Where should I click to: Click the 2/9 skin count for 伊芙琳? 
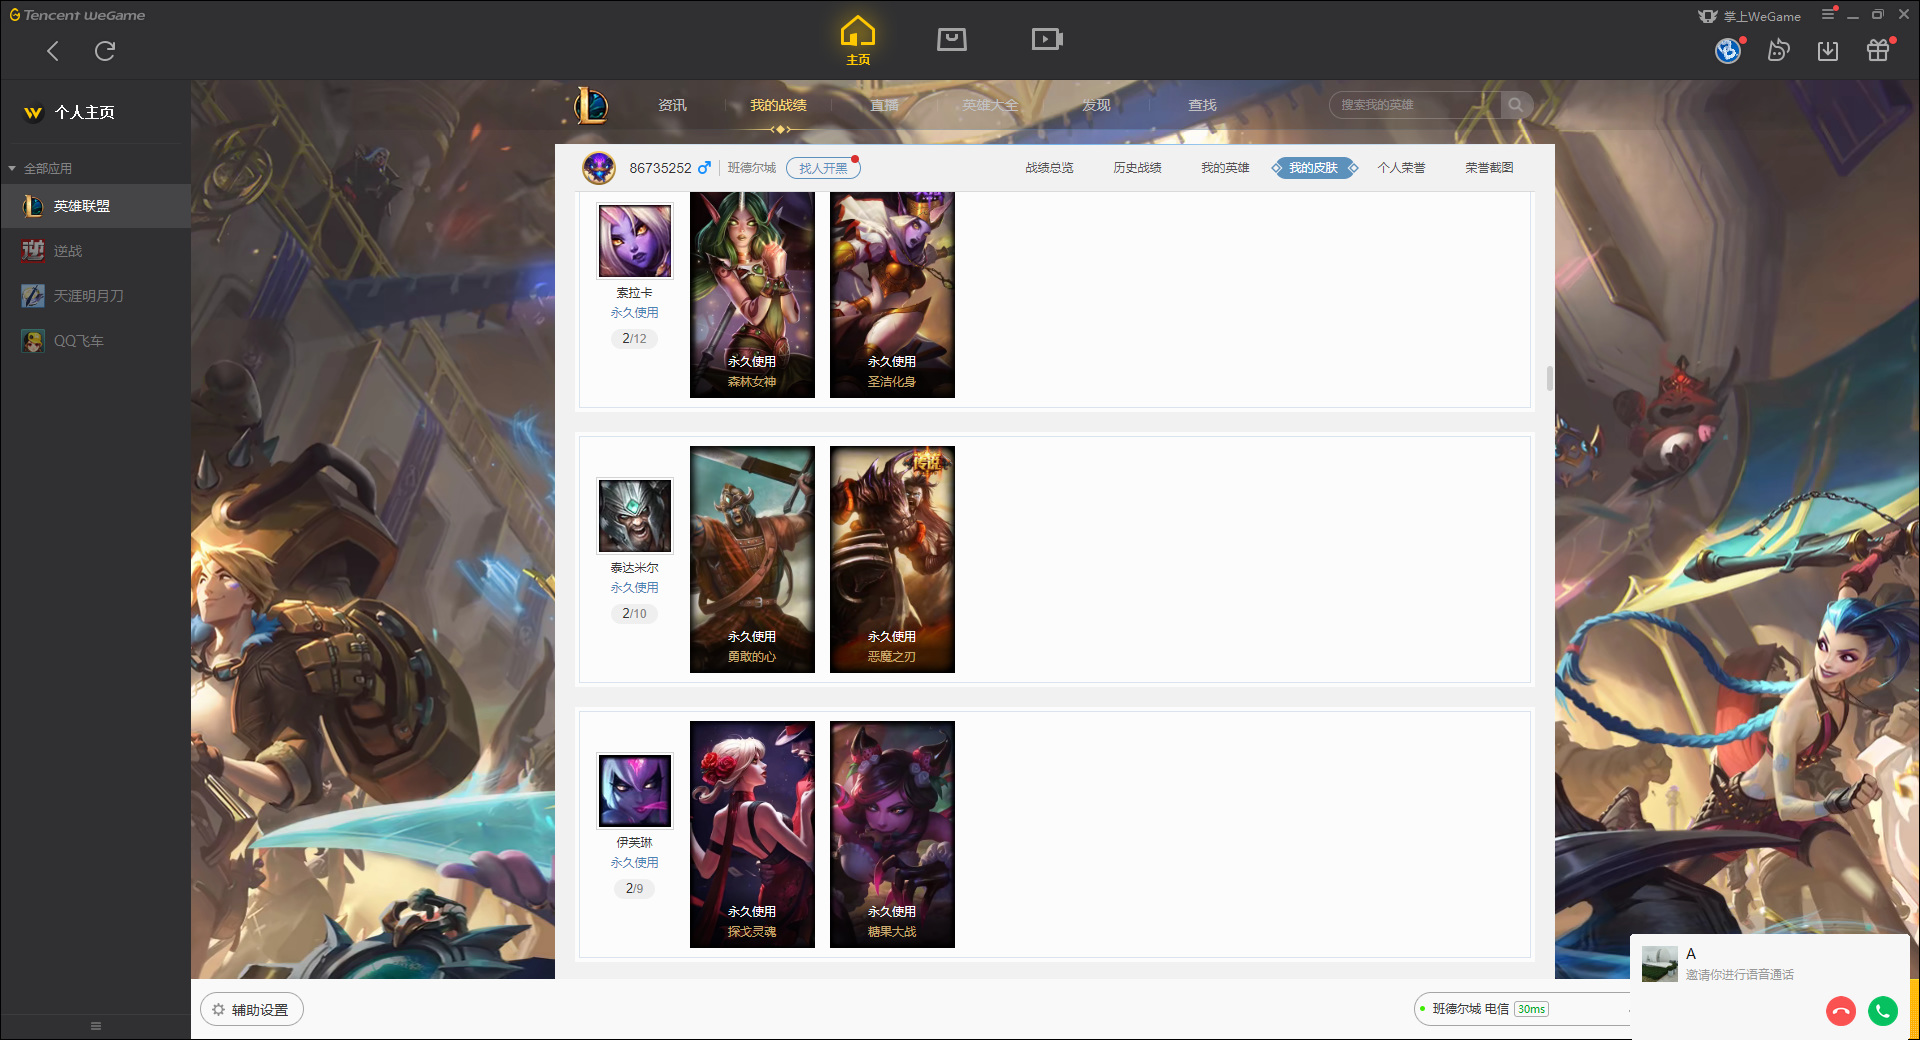pyautogui.click(x=634, y=889)
